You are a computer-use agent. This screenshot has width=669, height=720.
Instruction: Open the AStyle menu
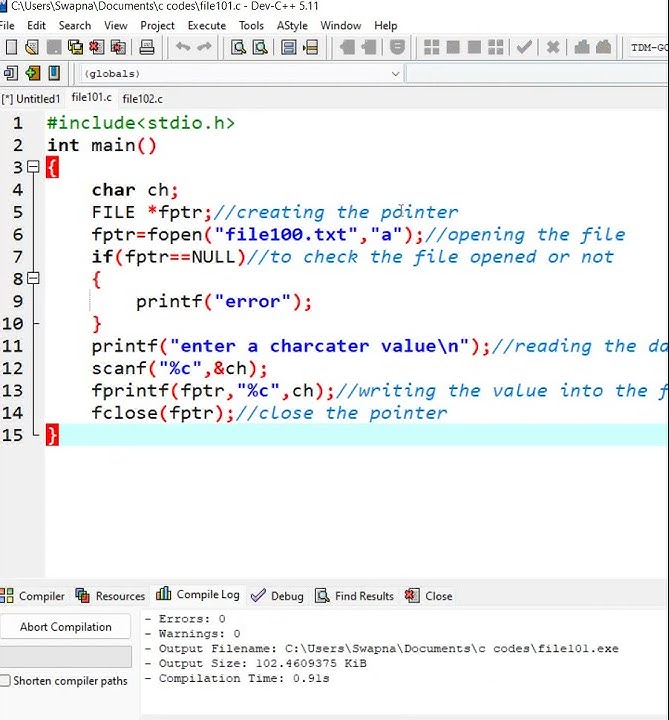[292, 26]
